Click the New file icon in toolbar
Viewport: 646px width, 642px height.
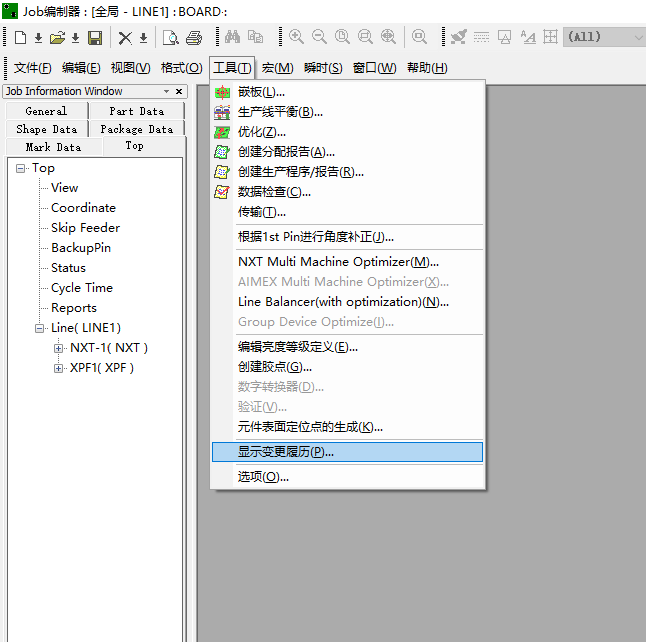tap(20, 38)
